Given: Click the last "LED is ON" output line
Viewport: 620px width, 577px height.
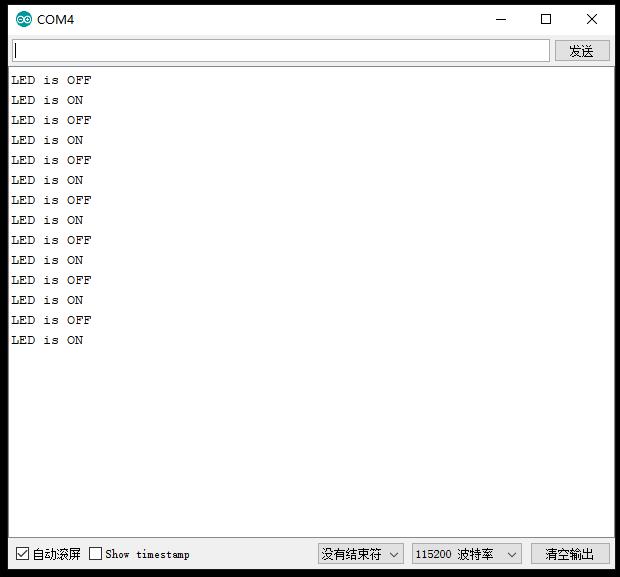Looking at the screenshot, I should click(47, 340).
